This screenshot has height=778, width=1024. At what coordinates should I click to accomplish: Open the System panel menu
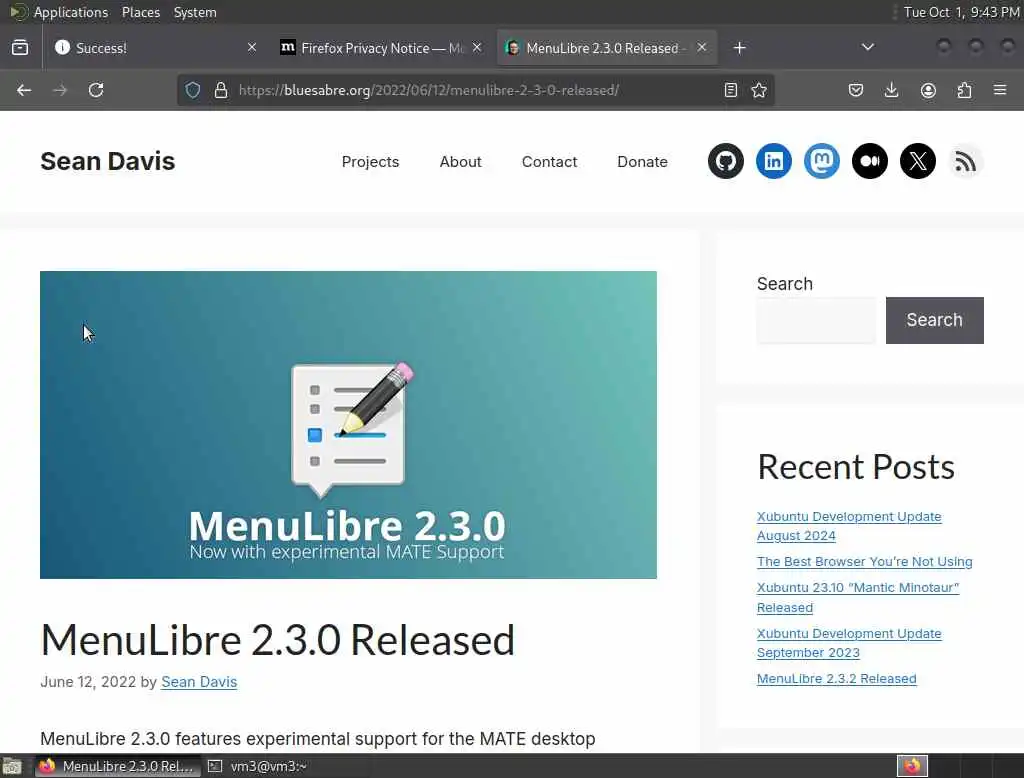(195, 12)
